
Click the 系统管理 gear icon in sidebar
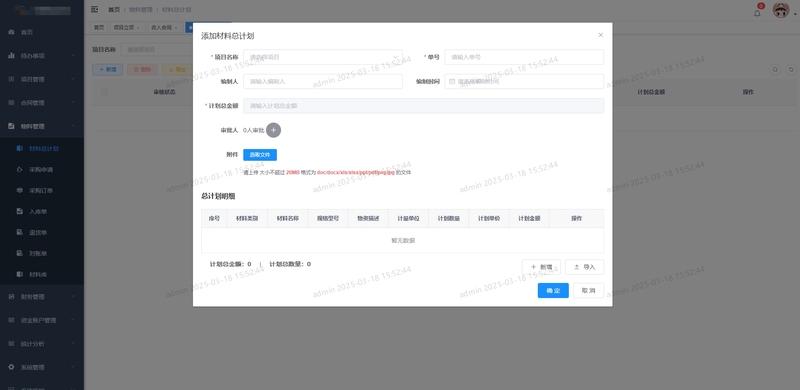(11, 367)
